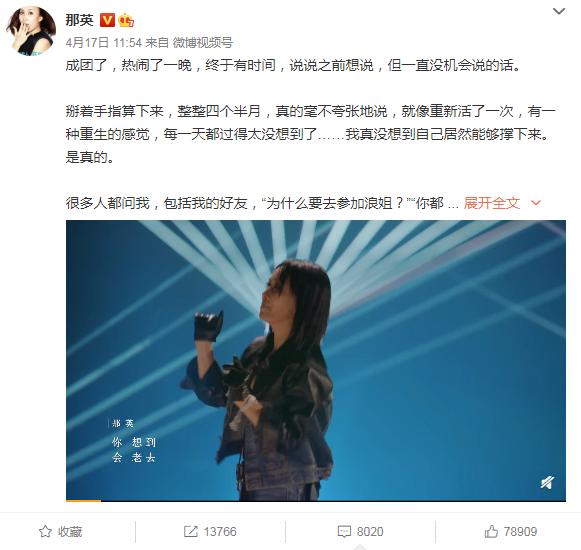Viewport: 581px width, 550px height.
Task: Click the 微博视频号 source link
Action: pos(203,43)
